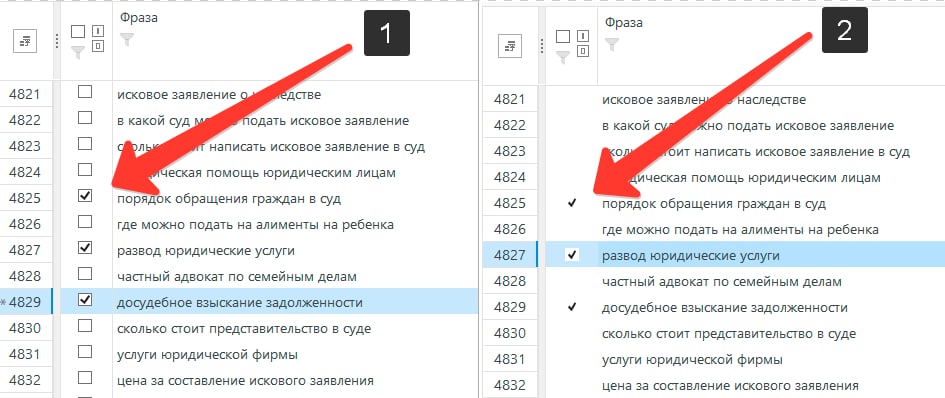Select 'порядок обращения граждан в суд' in left table

(x=229, y=198)
